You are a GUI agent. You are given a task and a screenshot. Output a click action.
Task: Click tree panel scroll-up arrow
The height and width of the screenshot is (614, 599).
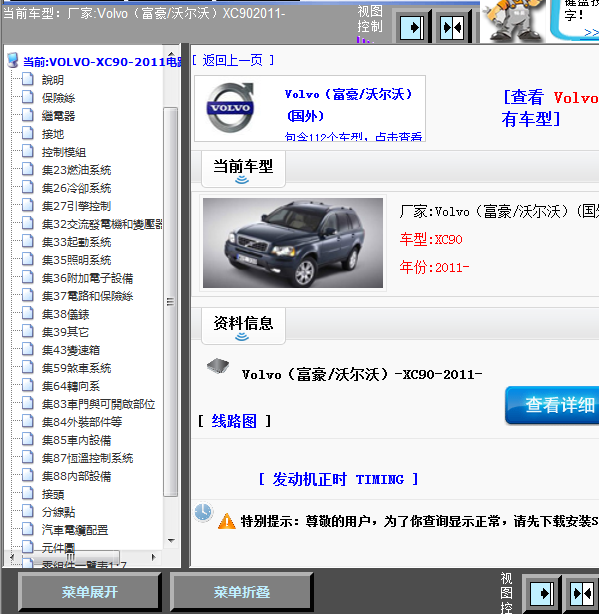coord(171,54)
